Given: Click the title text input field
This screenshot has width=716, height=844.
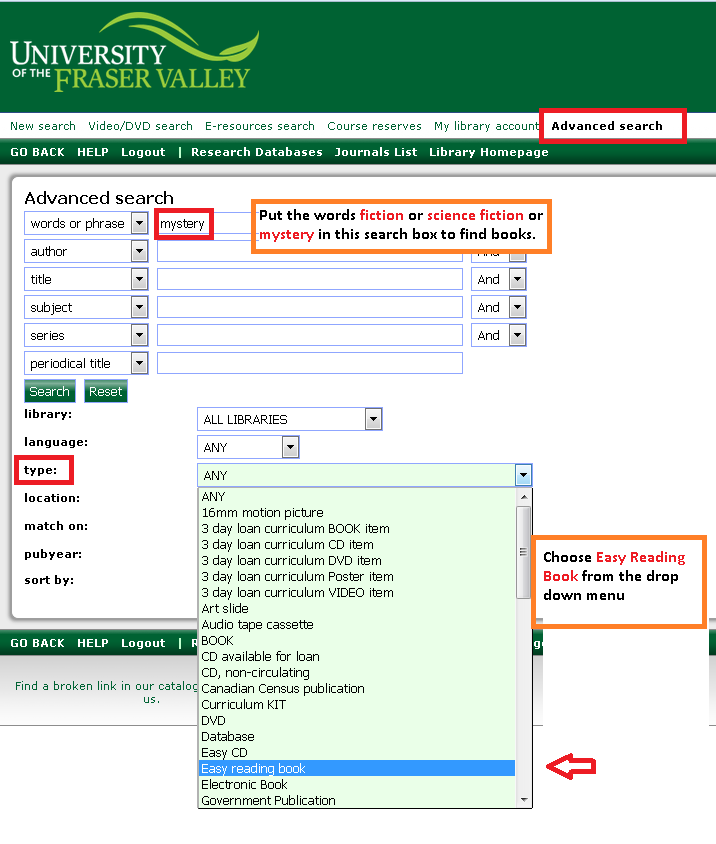Looking at the screenshot, I should coord(310,279).
